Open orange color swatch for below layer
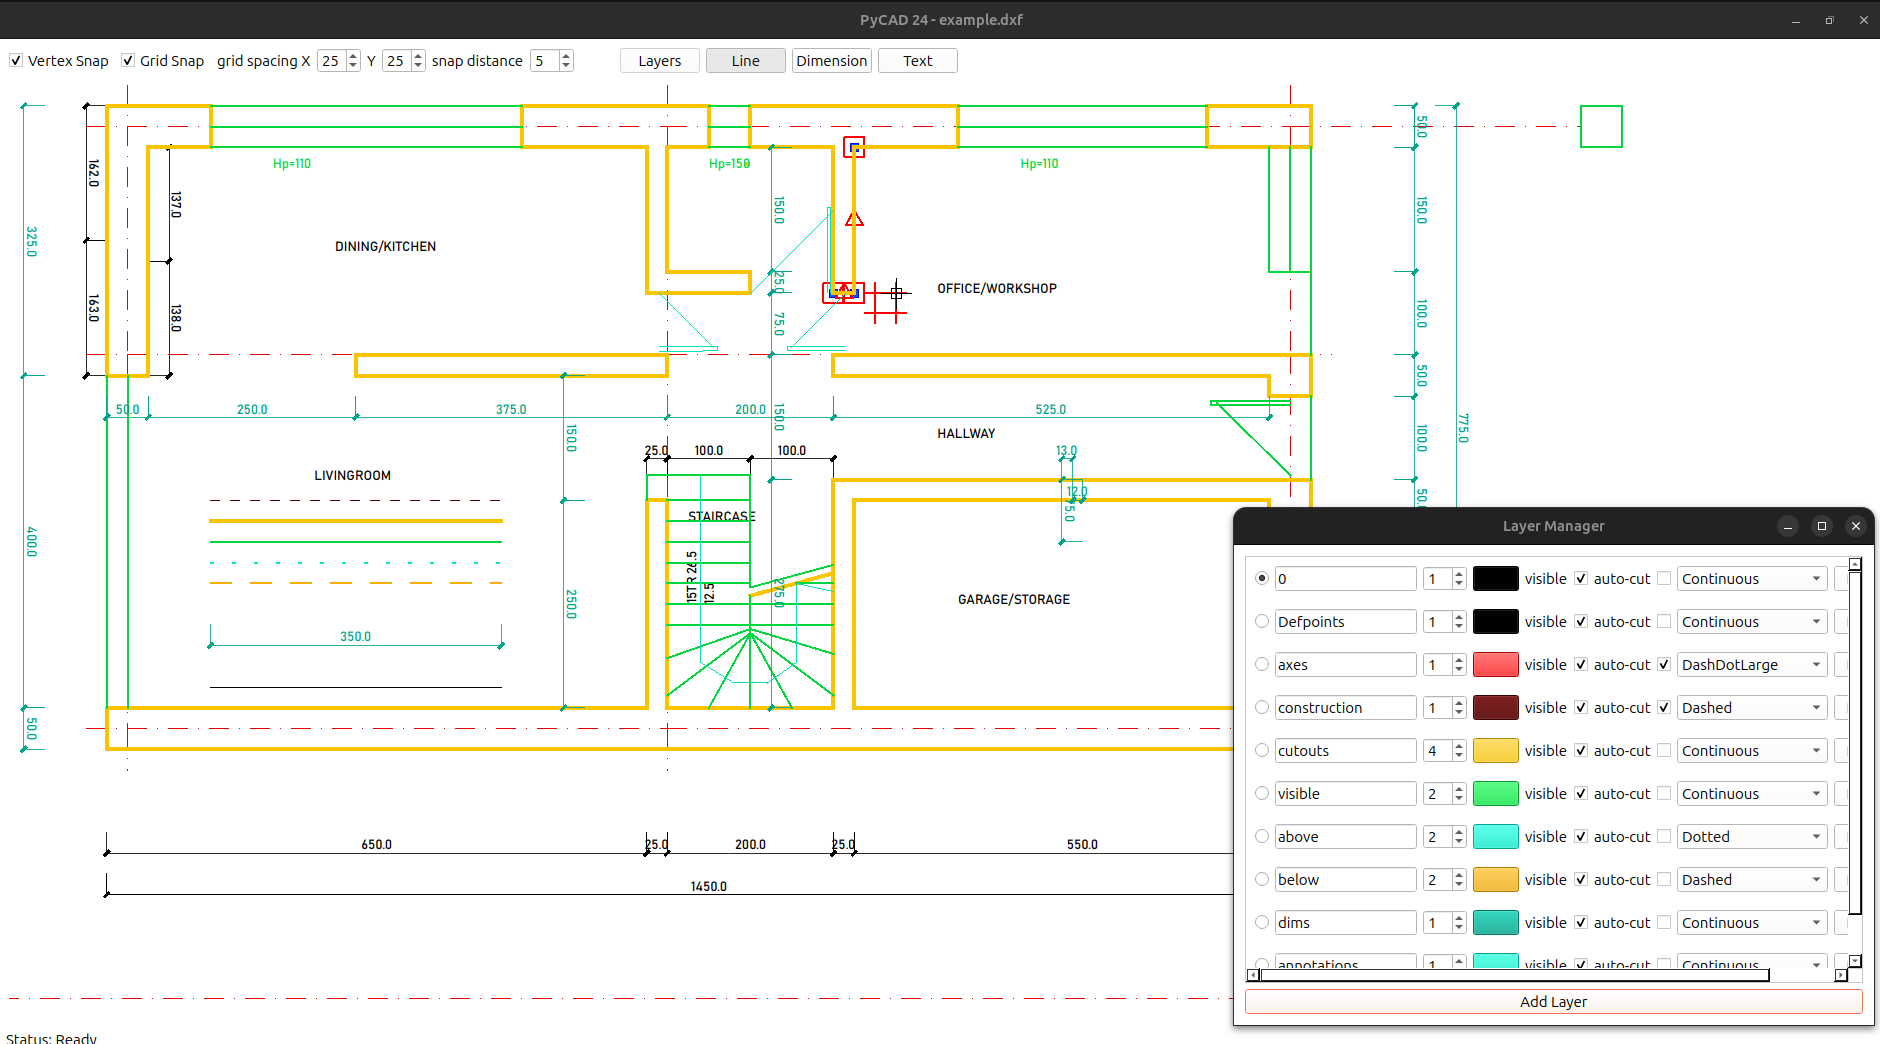1880x1044 pixels. coord(1496,879)
